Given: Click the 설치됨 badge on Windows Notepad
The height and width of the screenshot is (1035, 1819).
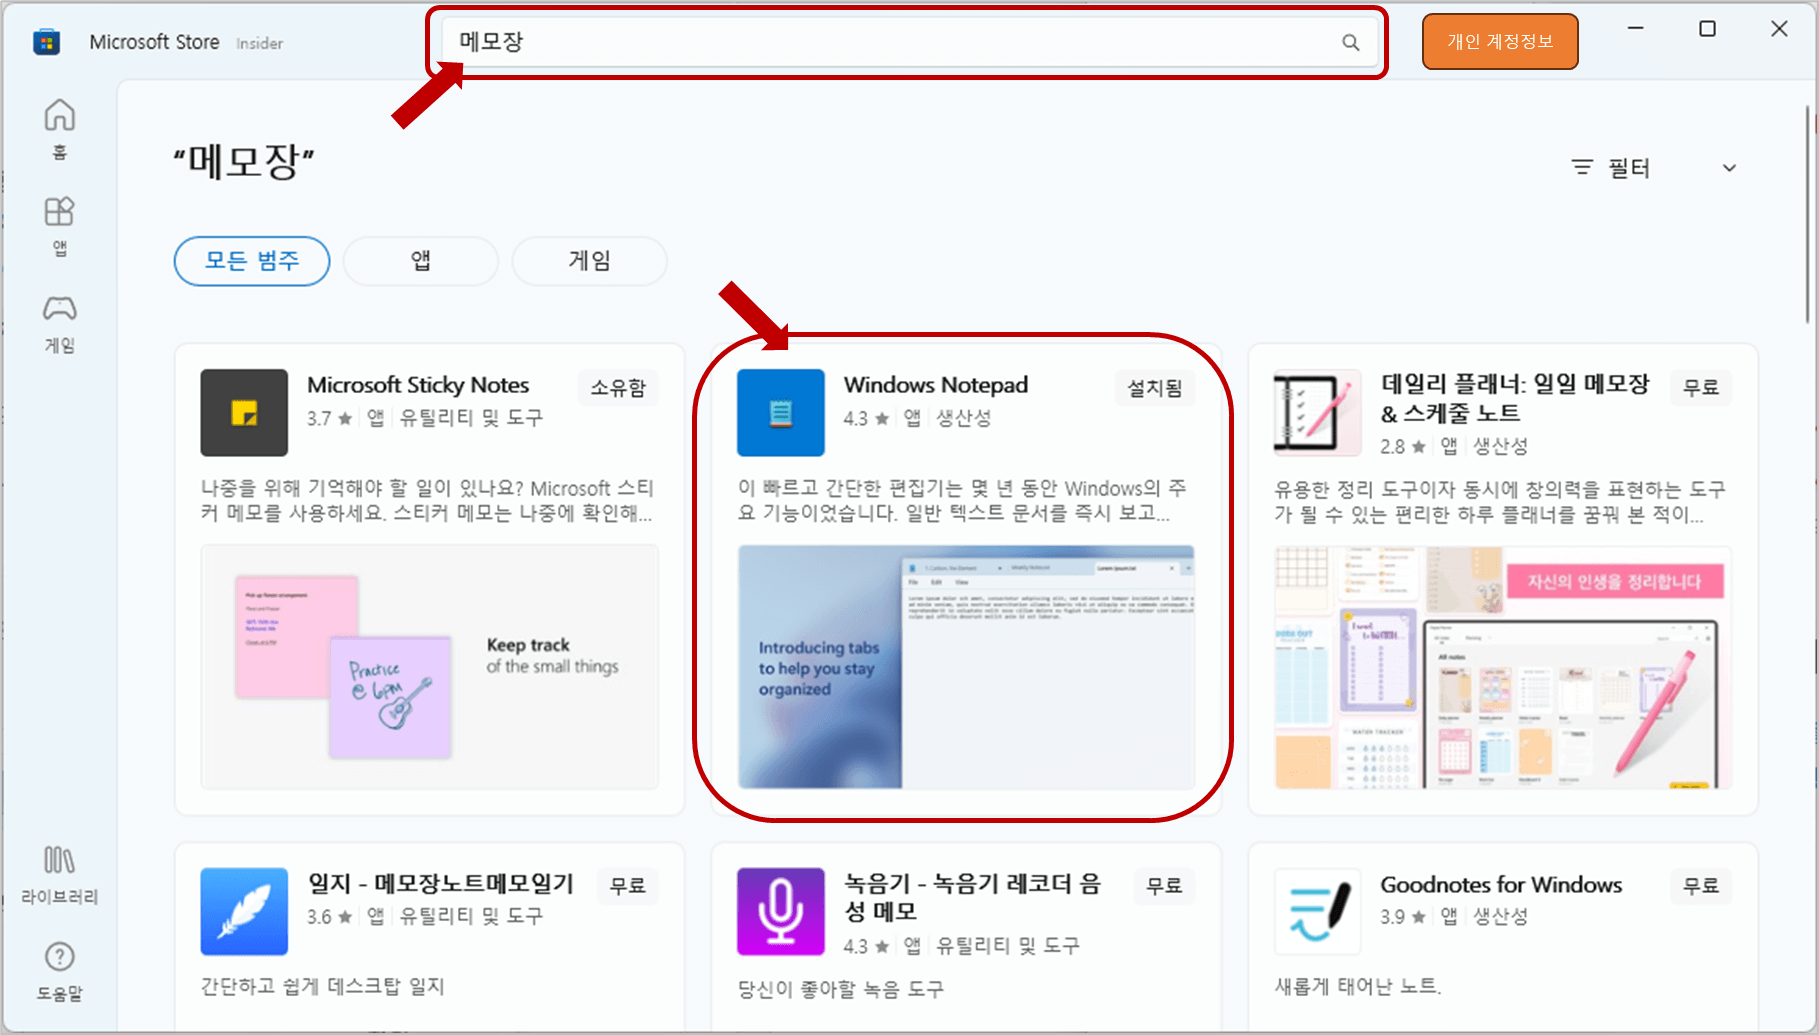Looking at the screenshot, I should tap(1155, 388).
